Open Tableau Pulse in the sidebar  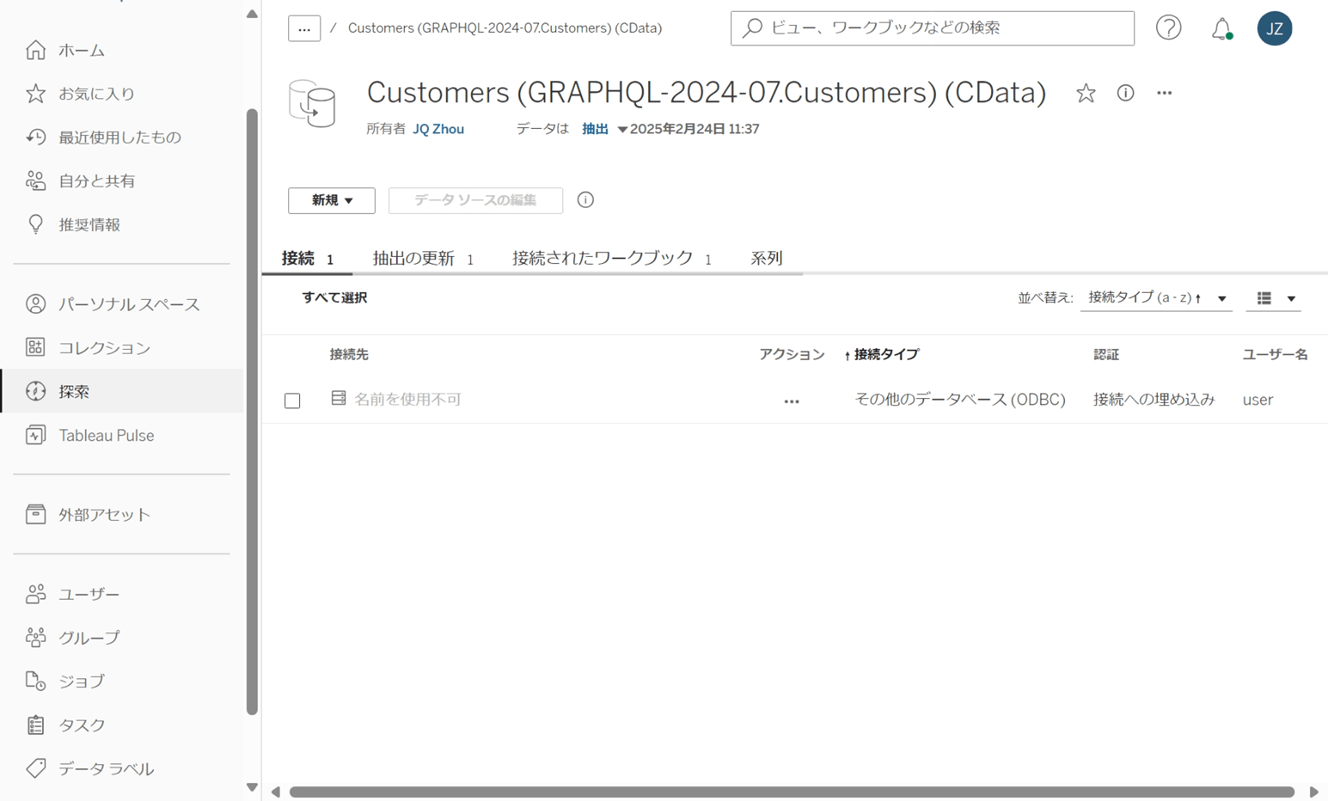click(122, 435)
